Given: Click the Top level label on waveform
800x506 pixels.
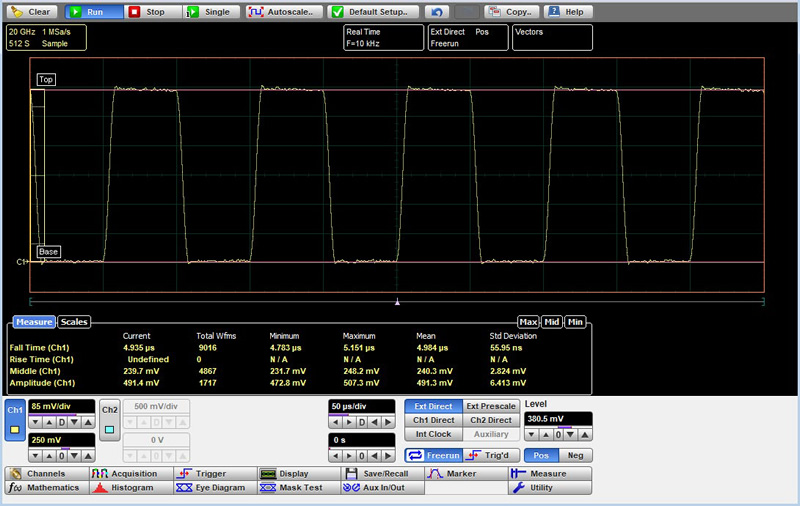Looking at the screenshot, I should [x=46, y=79].
